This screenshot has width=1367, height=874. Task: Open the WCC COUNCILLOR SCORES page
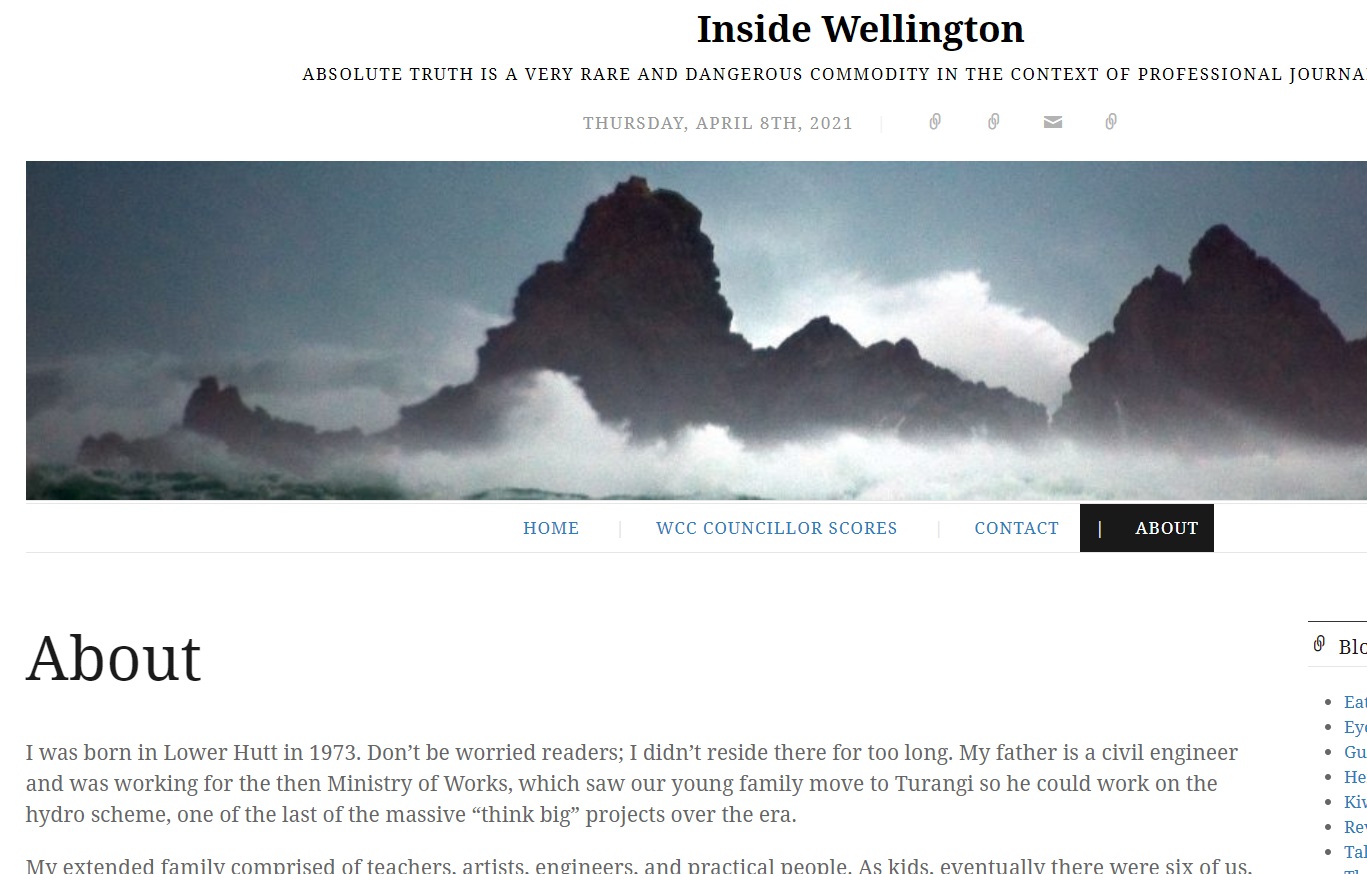pos(777,528)
